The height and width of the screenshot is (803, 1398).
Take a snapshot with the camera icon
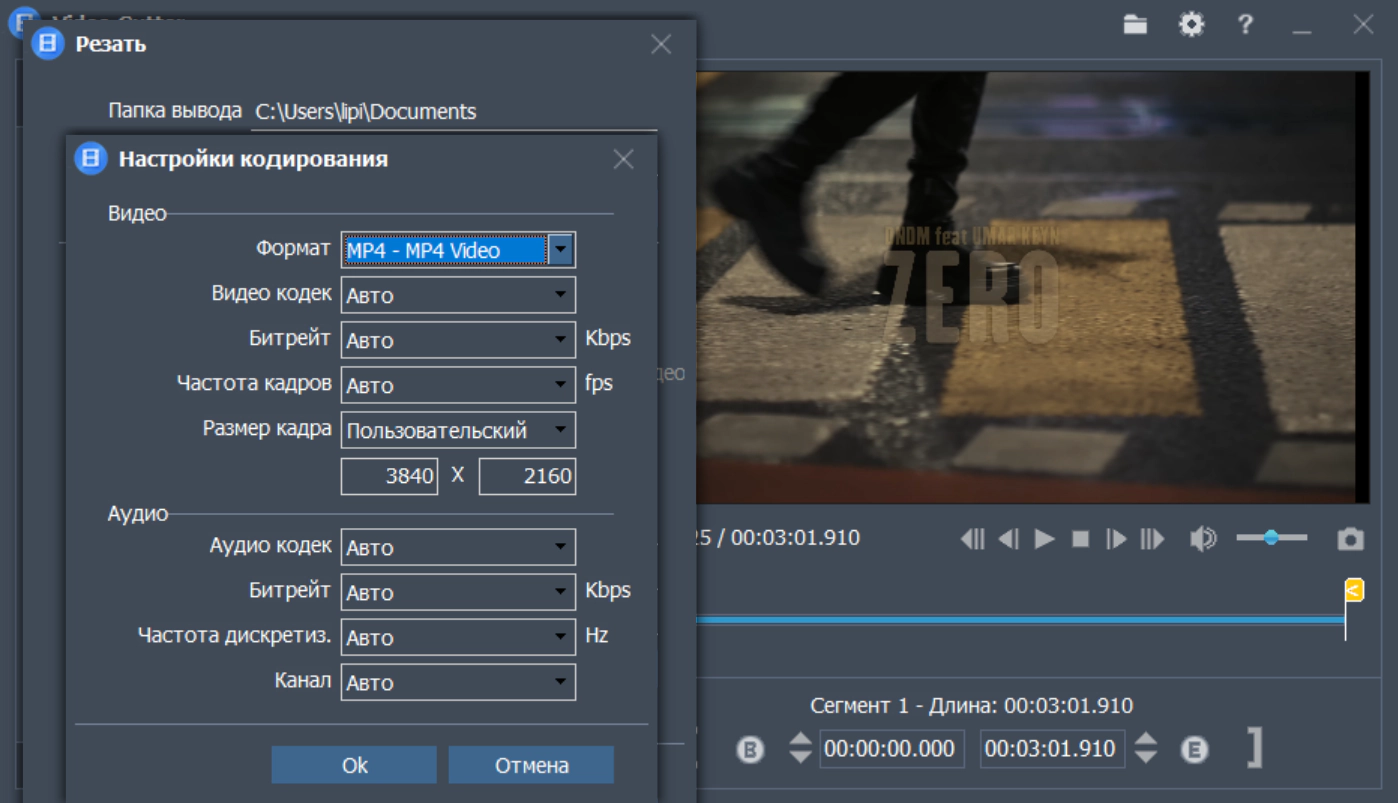tap(1350, 539)
